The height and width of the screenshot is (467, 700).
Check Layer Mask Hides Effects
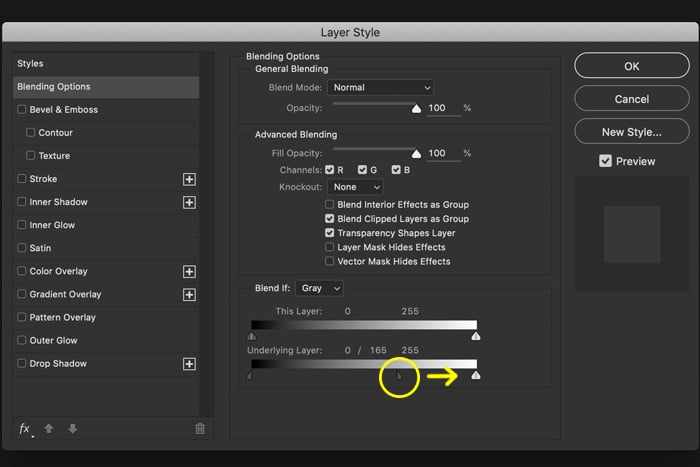tap(329, 247)
